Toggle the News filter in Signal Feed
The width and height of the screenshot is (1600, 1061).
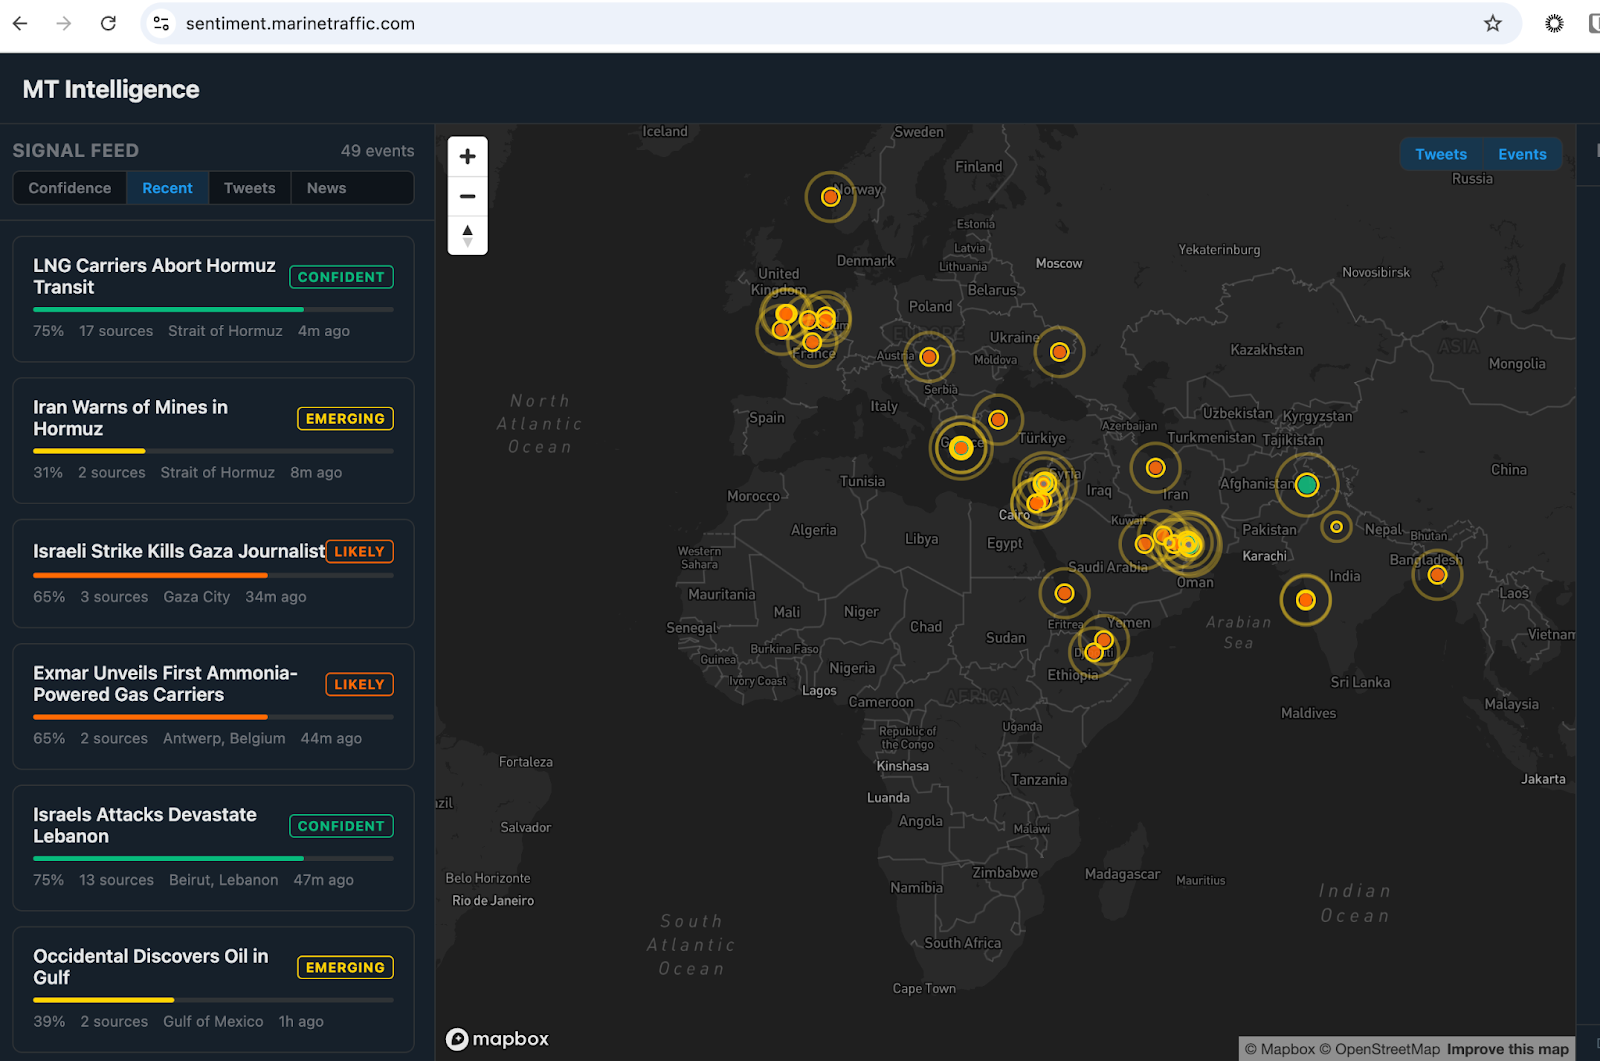[325, 187]
